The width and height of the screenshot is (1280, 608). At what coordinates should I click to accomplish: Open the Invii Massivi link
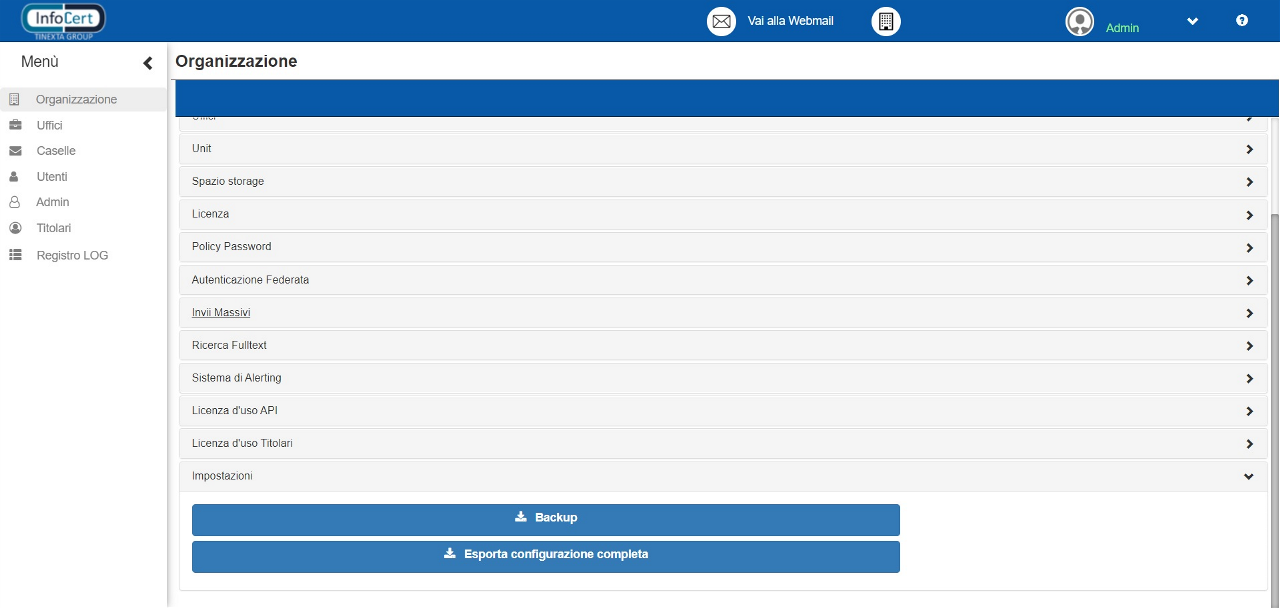[x=221, y=313]
